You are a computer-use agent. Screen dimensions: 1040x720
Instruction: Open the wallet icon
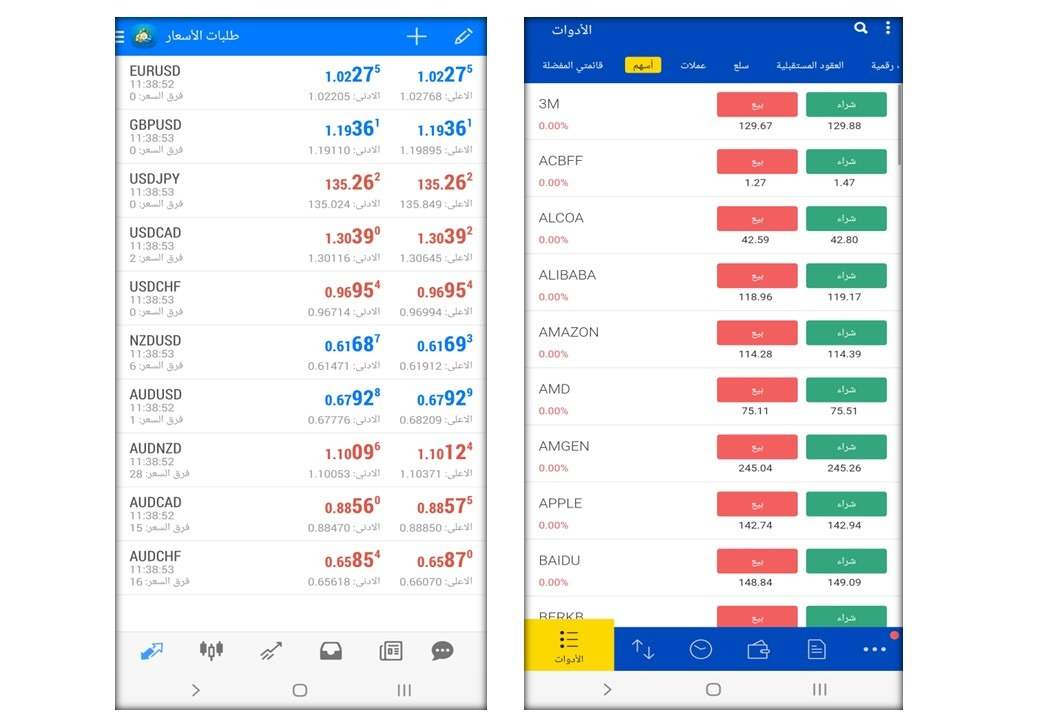(758, 649)
